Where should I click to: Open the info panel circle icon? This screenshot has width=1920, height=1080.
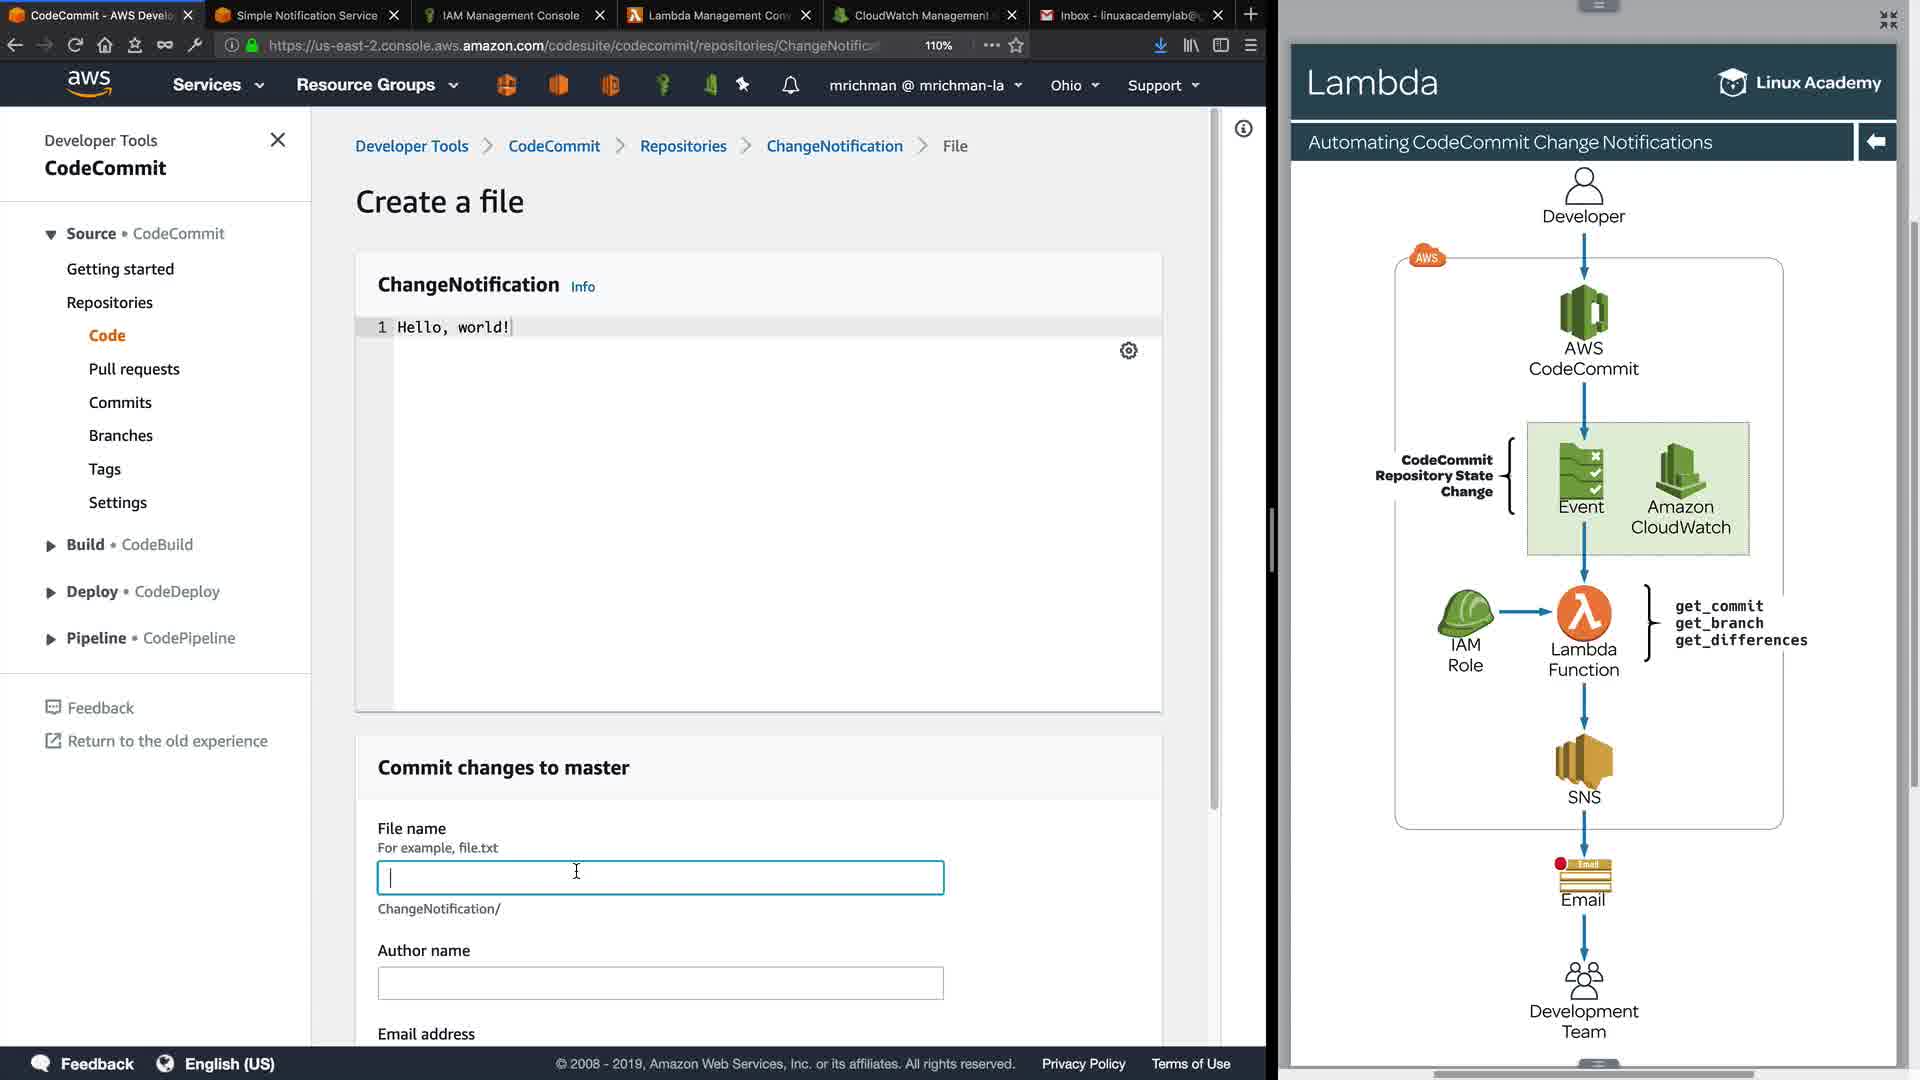tap(1243, 129)
